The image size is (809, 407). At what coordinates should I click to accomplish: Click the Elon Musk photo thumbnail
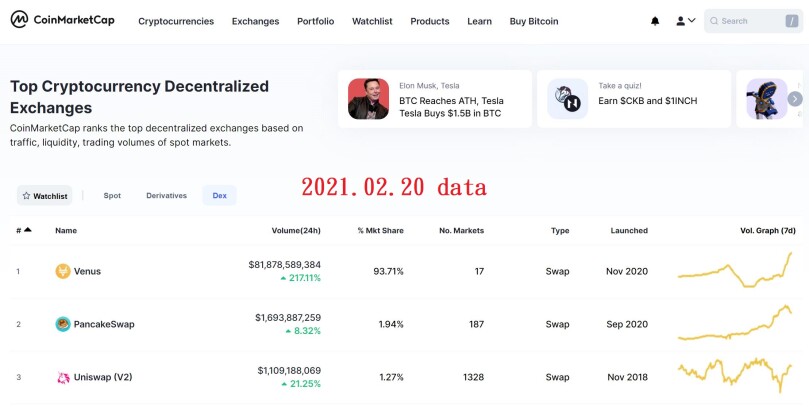pyautogui.click(x=368, y=99)
